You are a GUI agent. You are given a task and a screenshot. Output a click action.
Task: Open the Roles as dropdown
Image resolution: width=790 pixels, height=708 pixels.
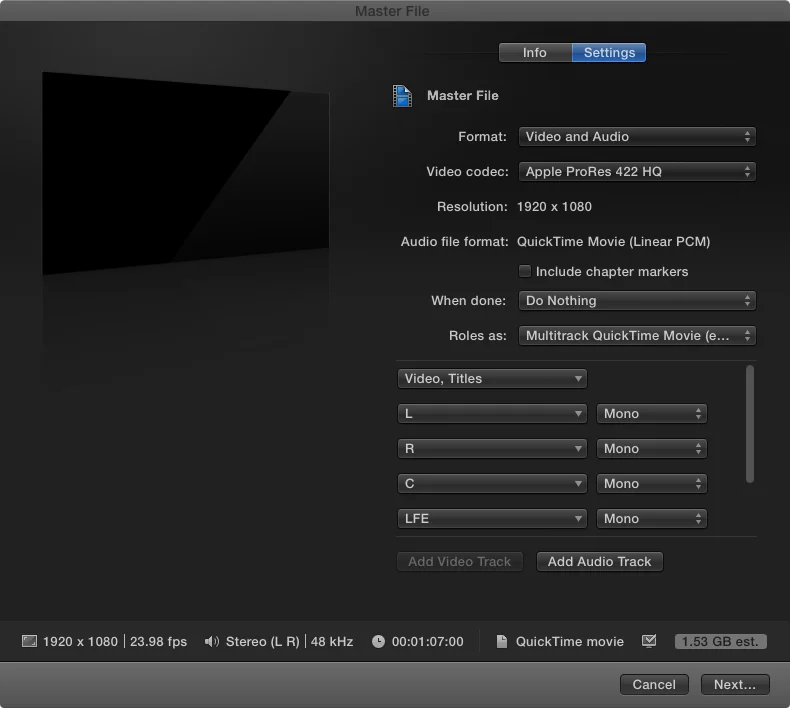(x=637, y=336)
